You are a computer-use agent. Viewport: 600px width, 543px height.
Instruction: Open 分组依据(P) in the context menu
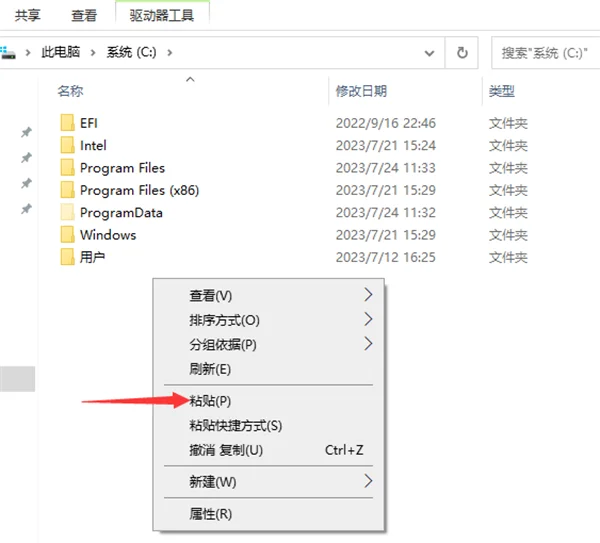(269, 344)
